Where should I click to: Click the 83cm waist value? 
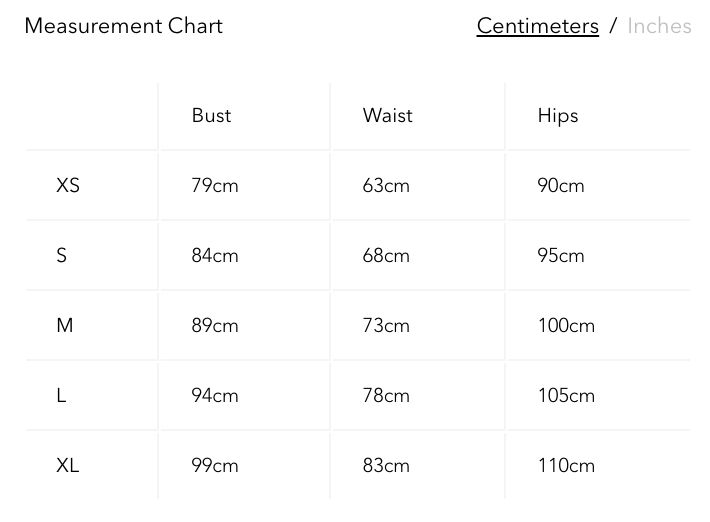tap(386, 466)
